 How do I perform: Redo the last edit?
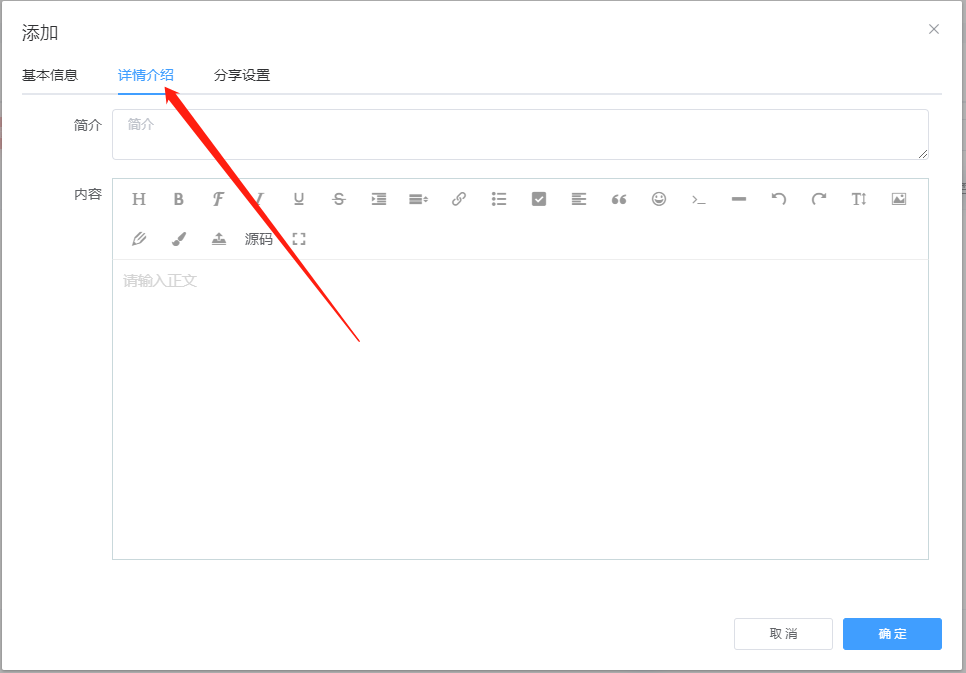pyautogui.click(x=819, y=199)
